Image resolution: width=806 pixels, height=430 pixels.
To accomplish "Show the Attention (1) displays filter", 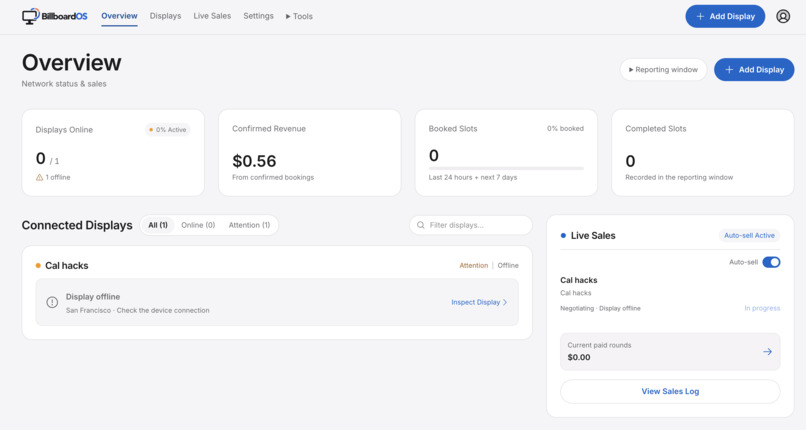I will pos(249,225).
